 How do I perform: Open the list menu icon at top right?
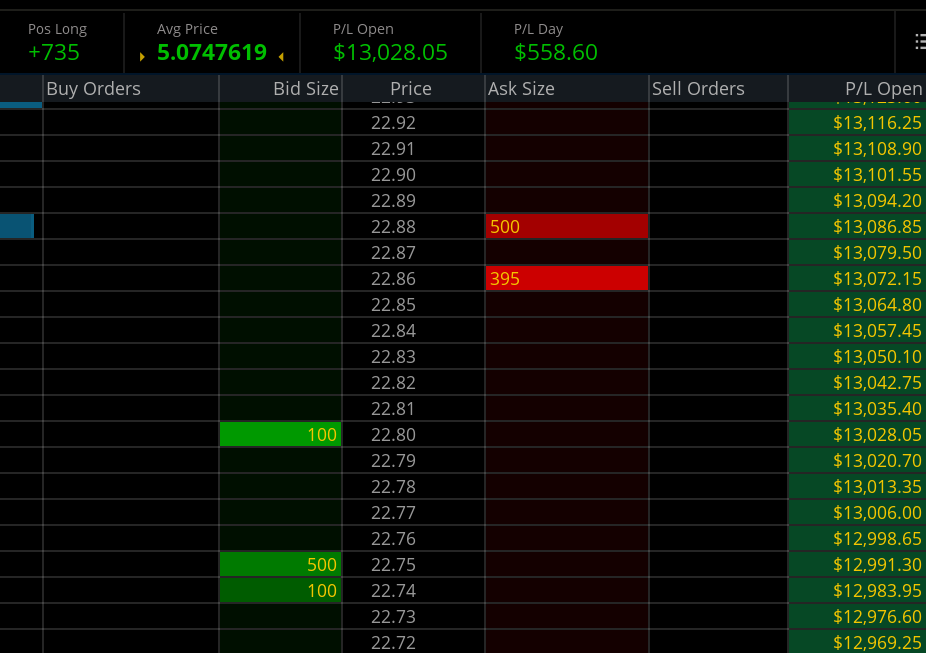920,41
